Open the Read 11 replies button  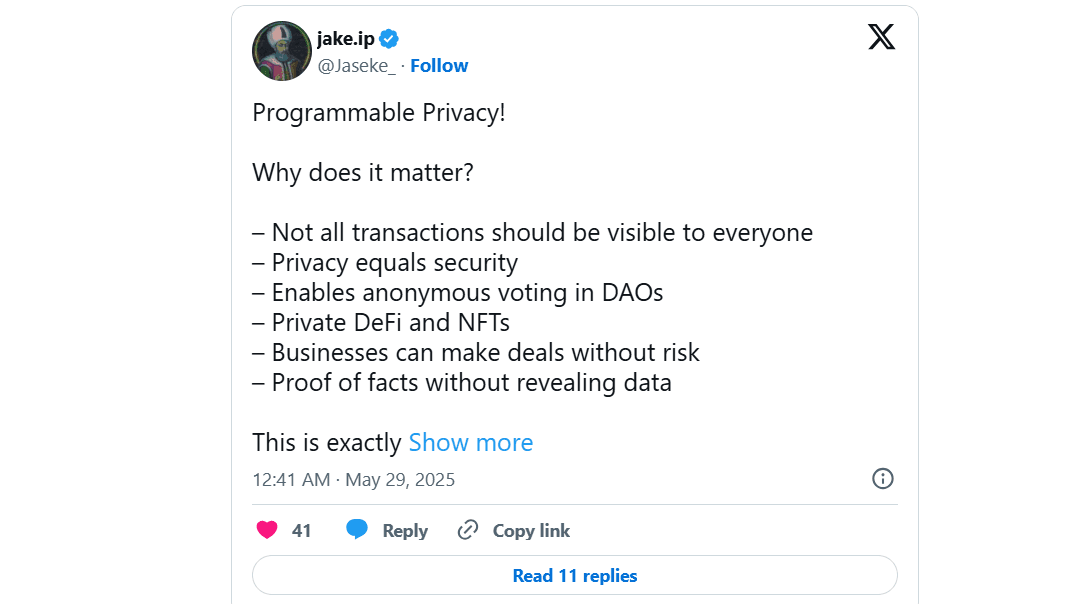[x=575, y=576]
